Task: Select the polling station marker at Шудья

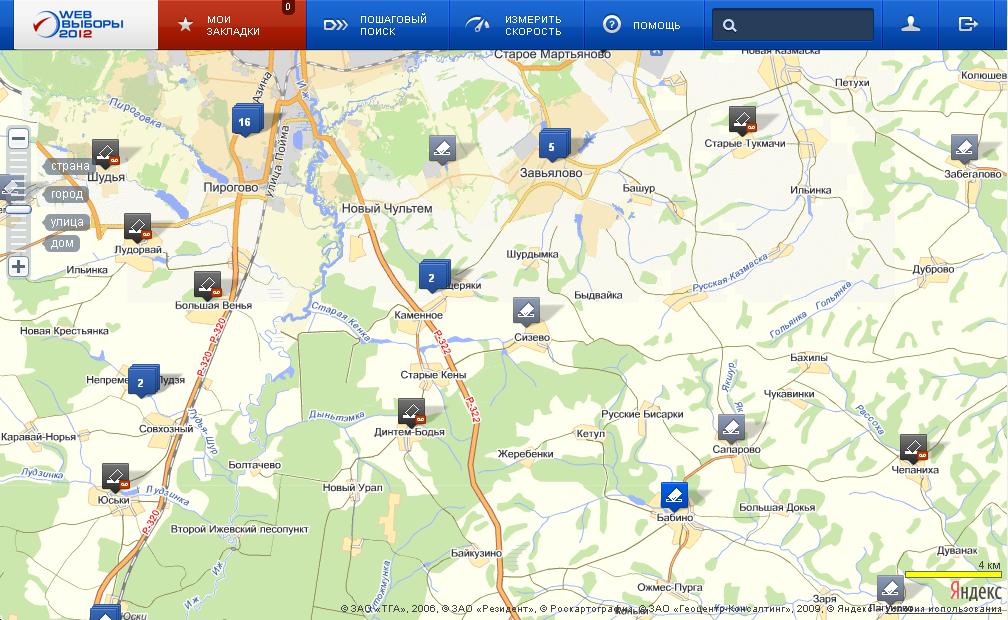Action: [x=105, y=154]
